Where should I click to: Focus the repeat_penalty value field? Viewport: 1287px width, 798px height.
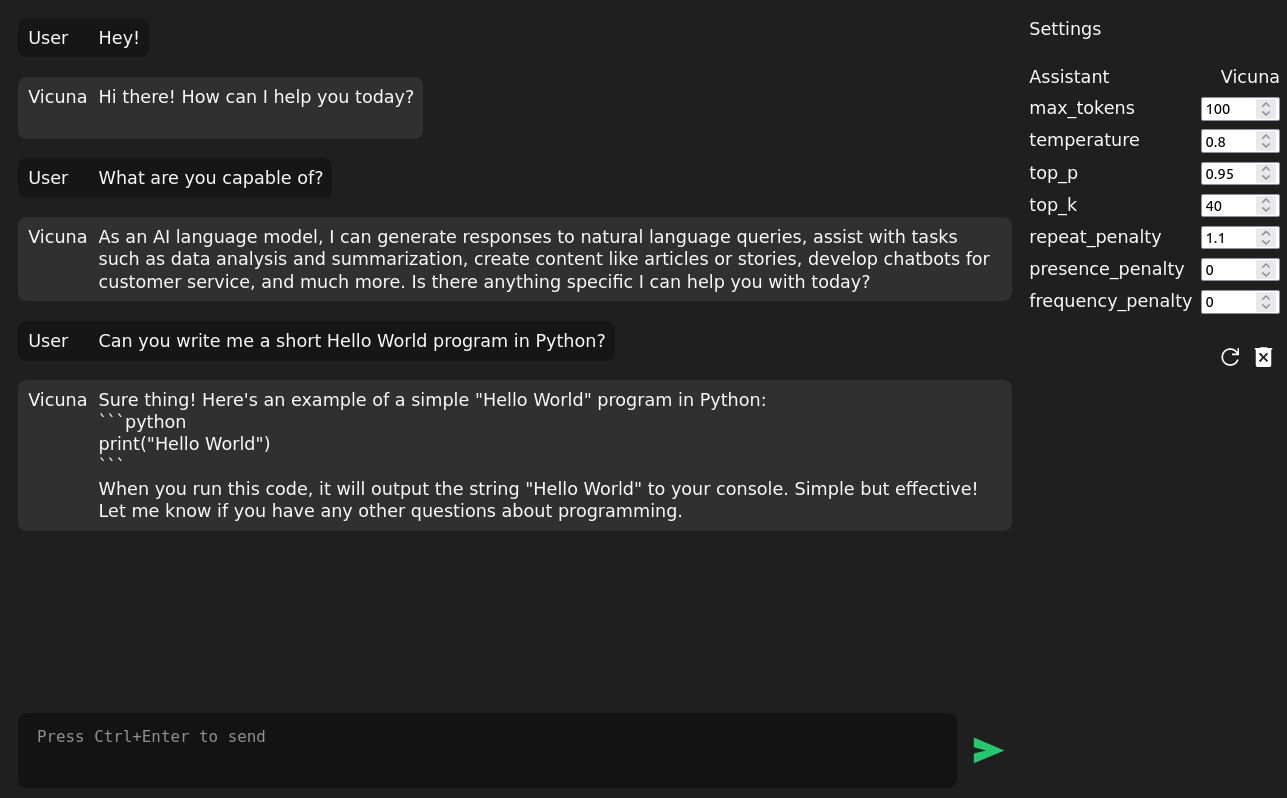1229,237
